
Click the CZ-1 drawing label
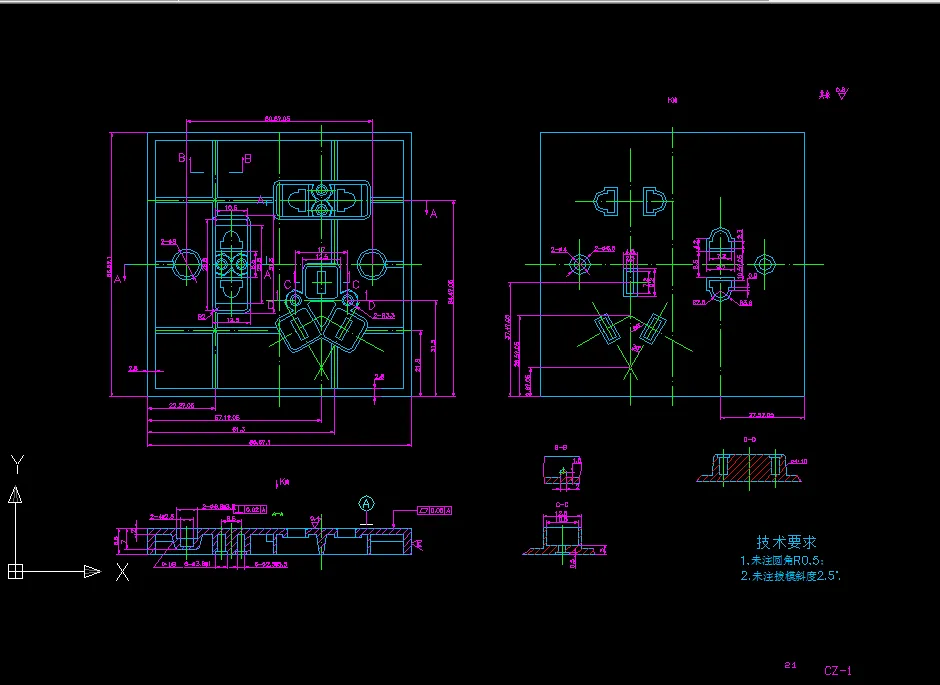[837, 671]
